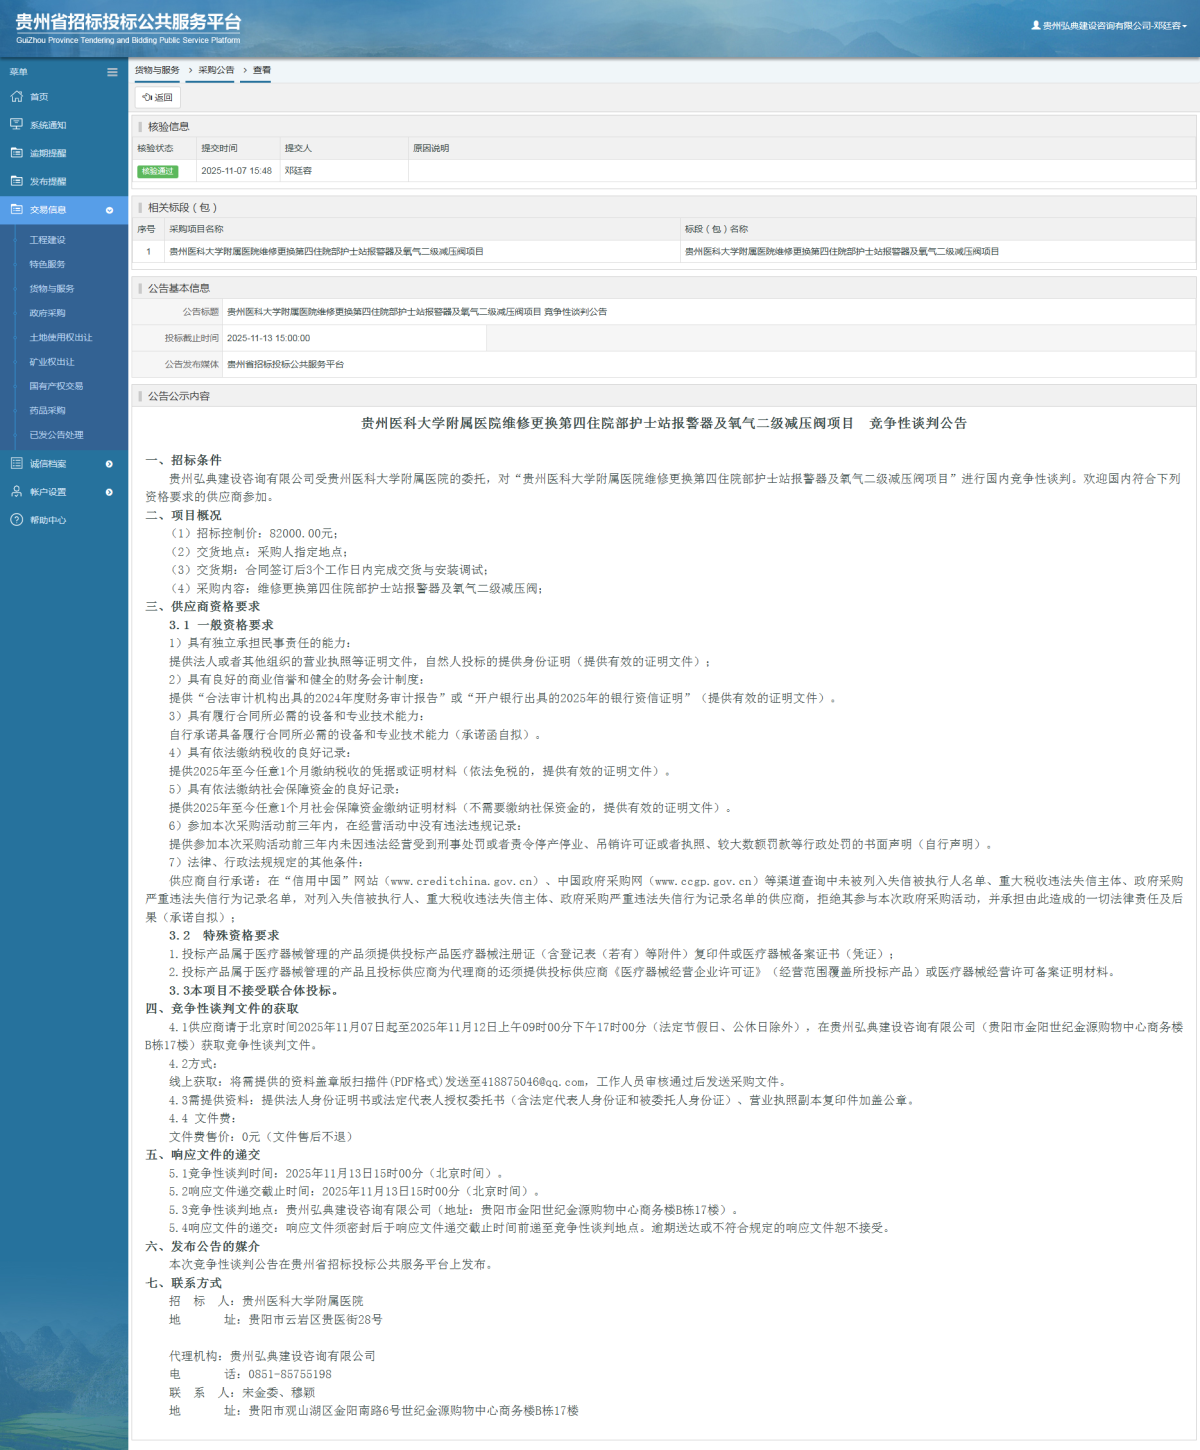
Task: Click the 首页 home icon
Action: tap(16, 97)
